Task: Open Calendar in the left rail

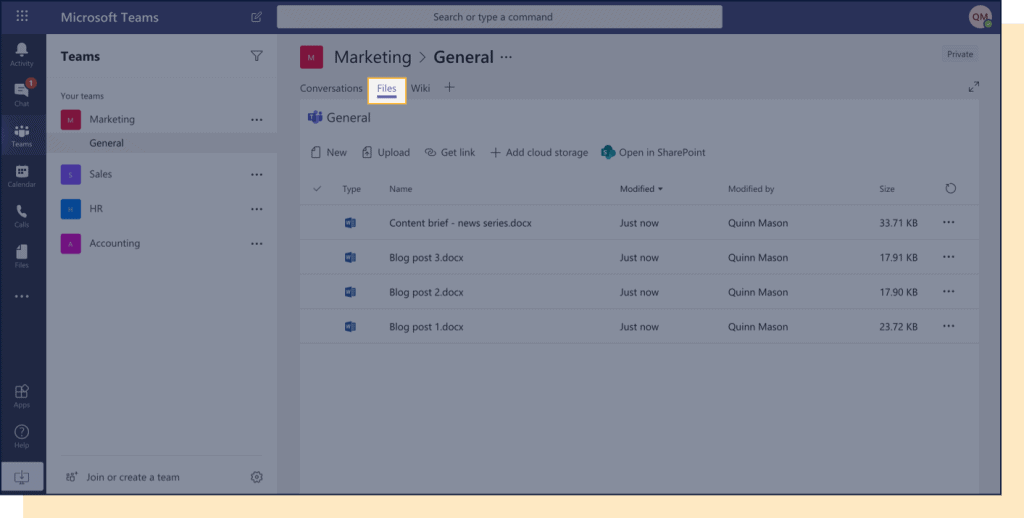Action: pos(22,176)
